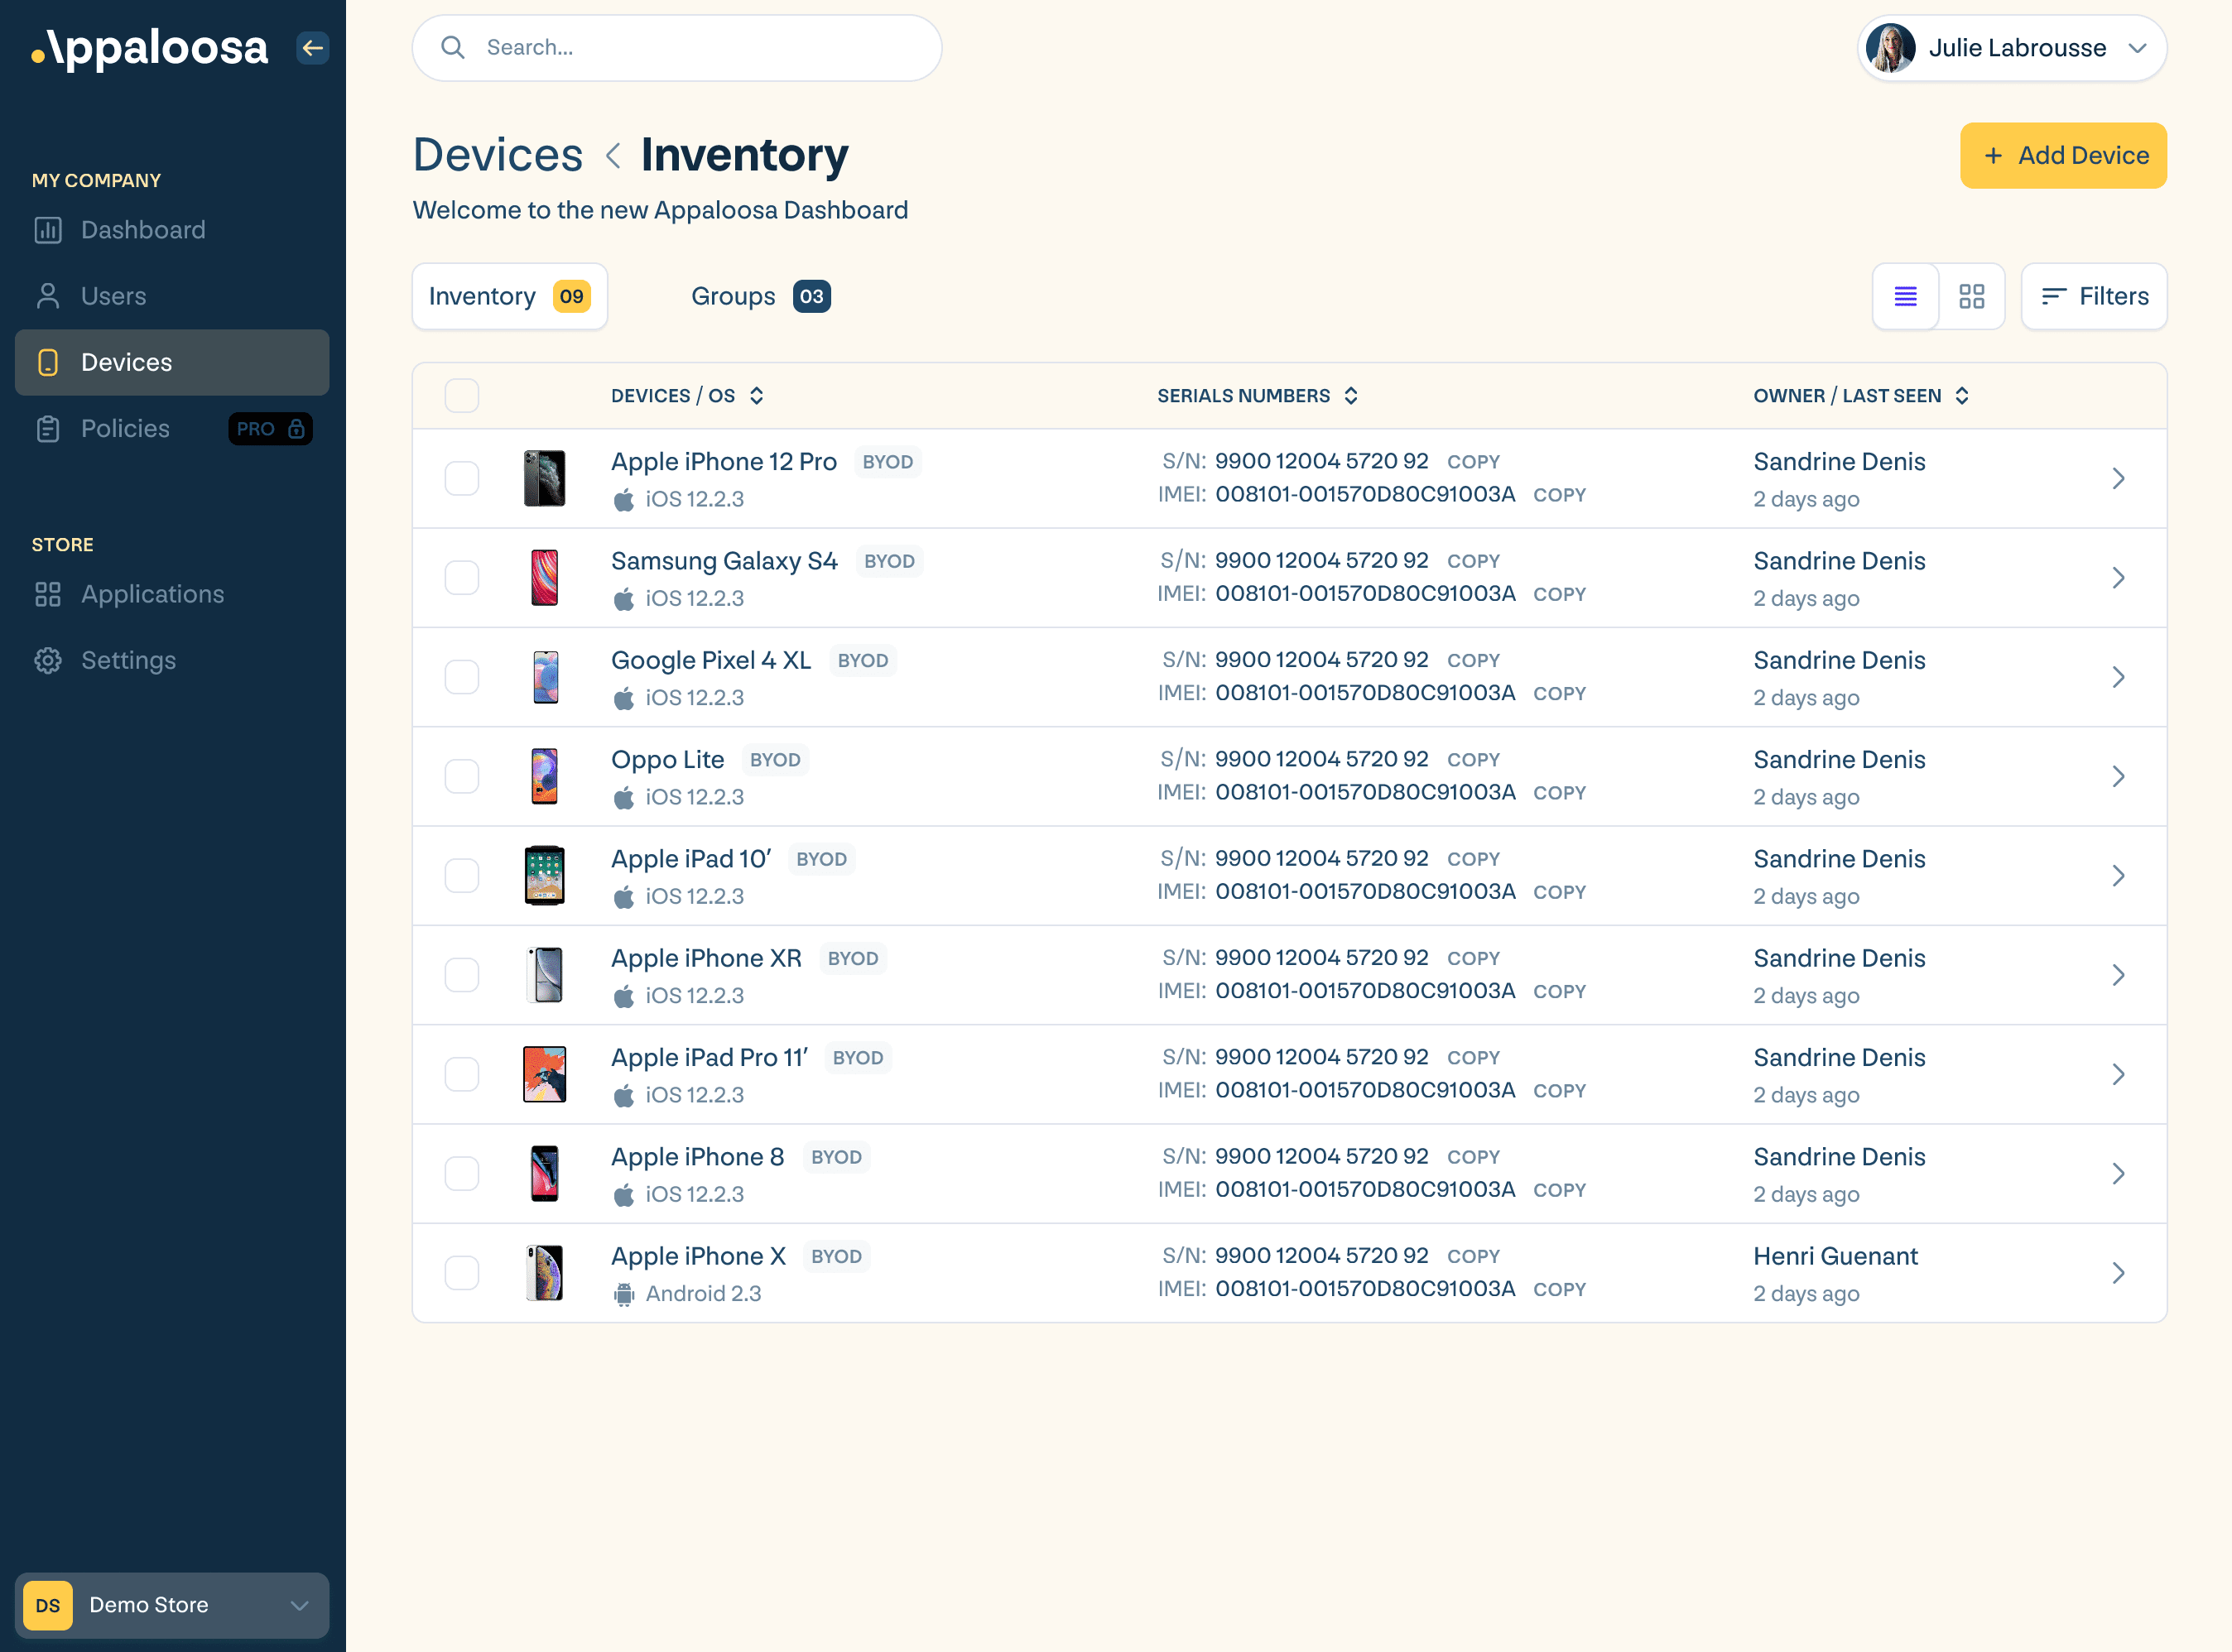Select the Apple iPad 10' checkbox

click(x=462, y=875)
